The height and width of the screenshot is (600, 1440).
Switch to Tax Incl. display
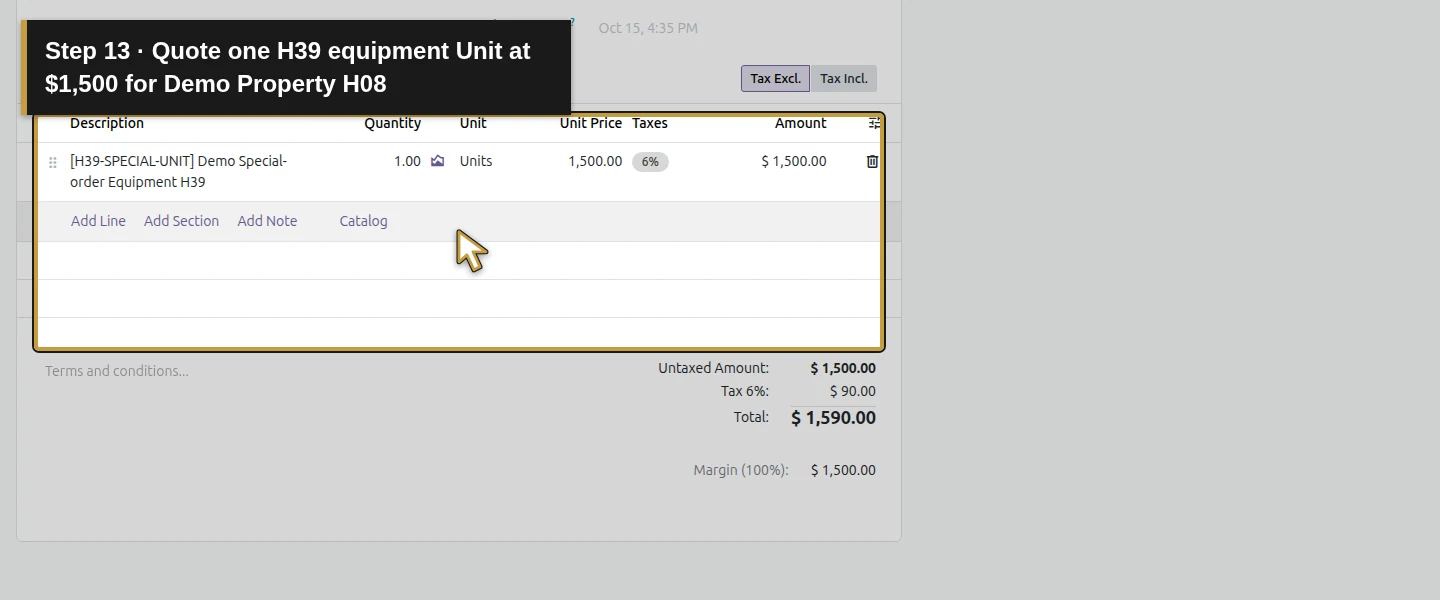843,79
